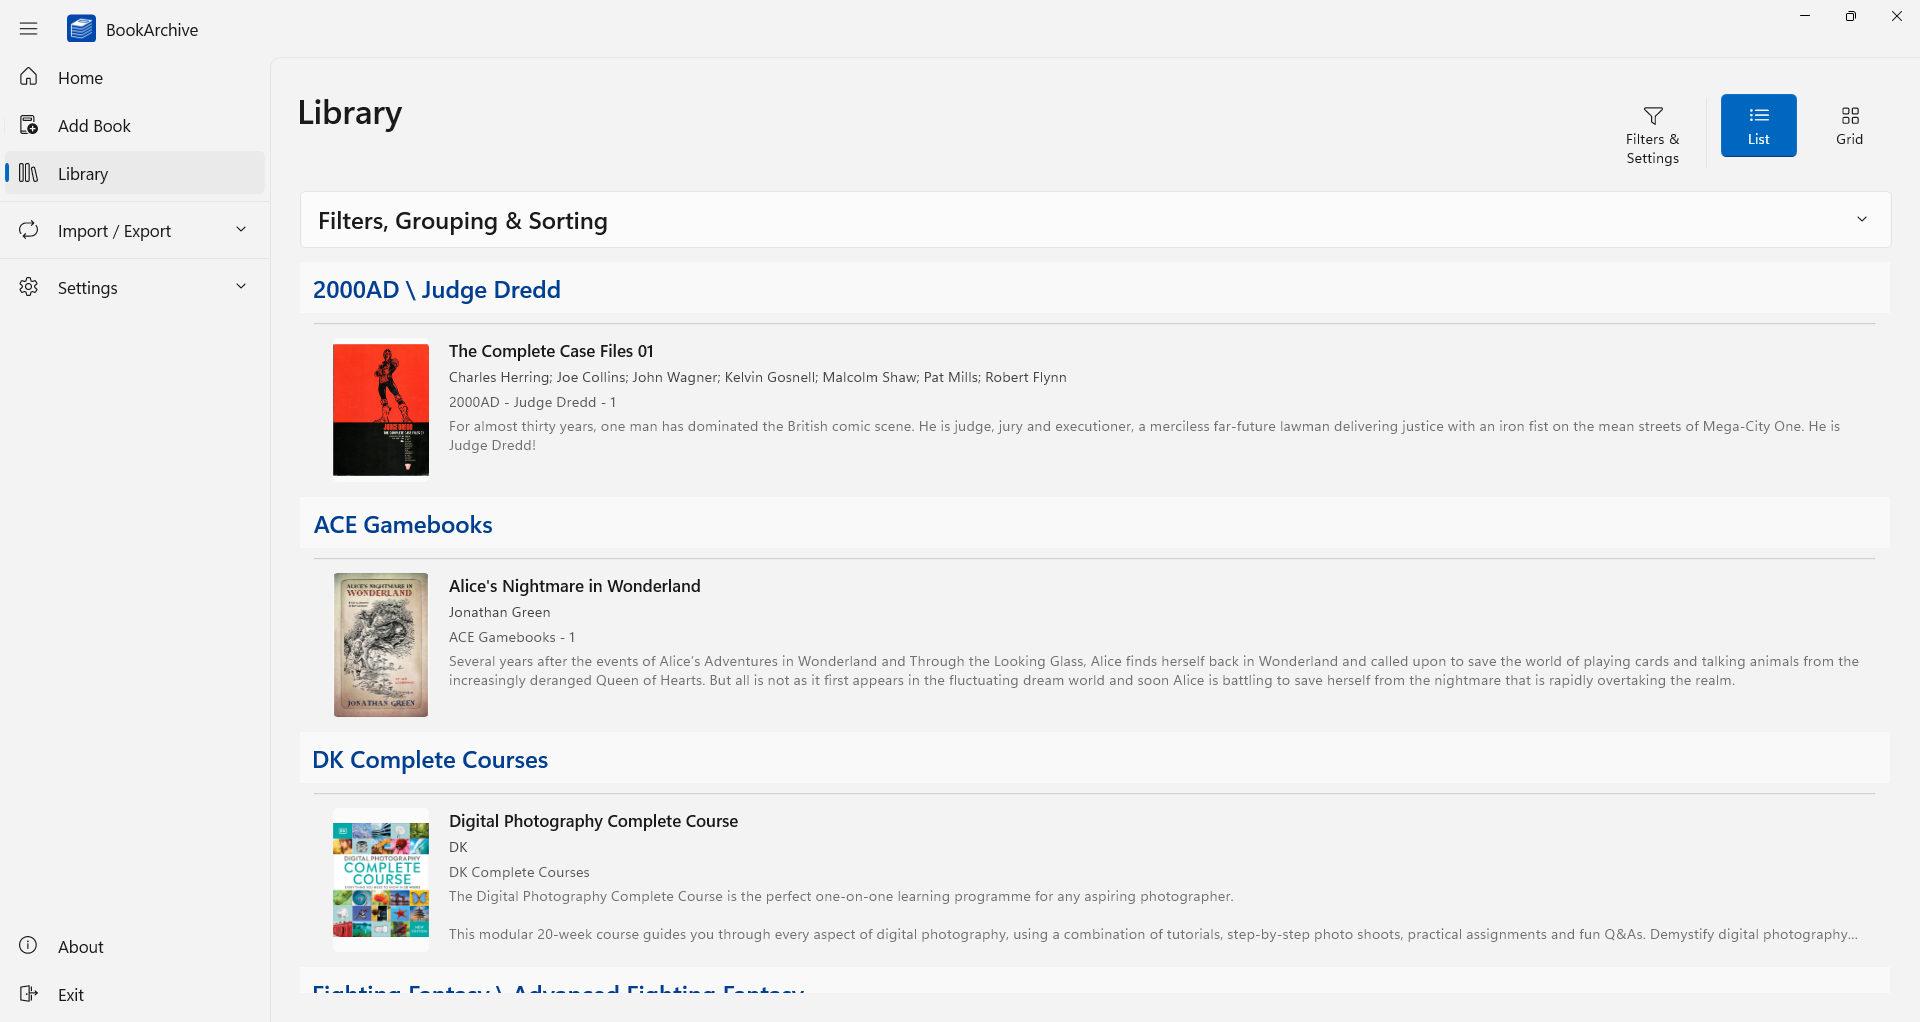This screenshot has width=1920, height=1022.
Task: Switch to List view
Action: [x=1758, y=125]
